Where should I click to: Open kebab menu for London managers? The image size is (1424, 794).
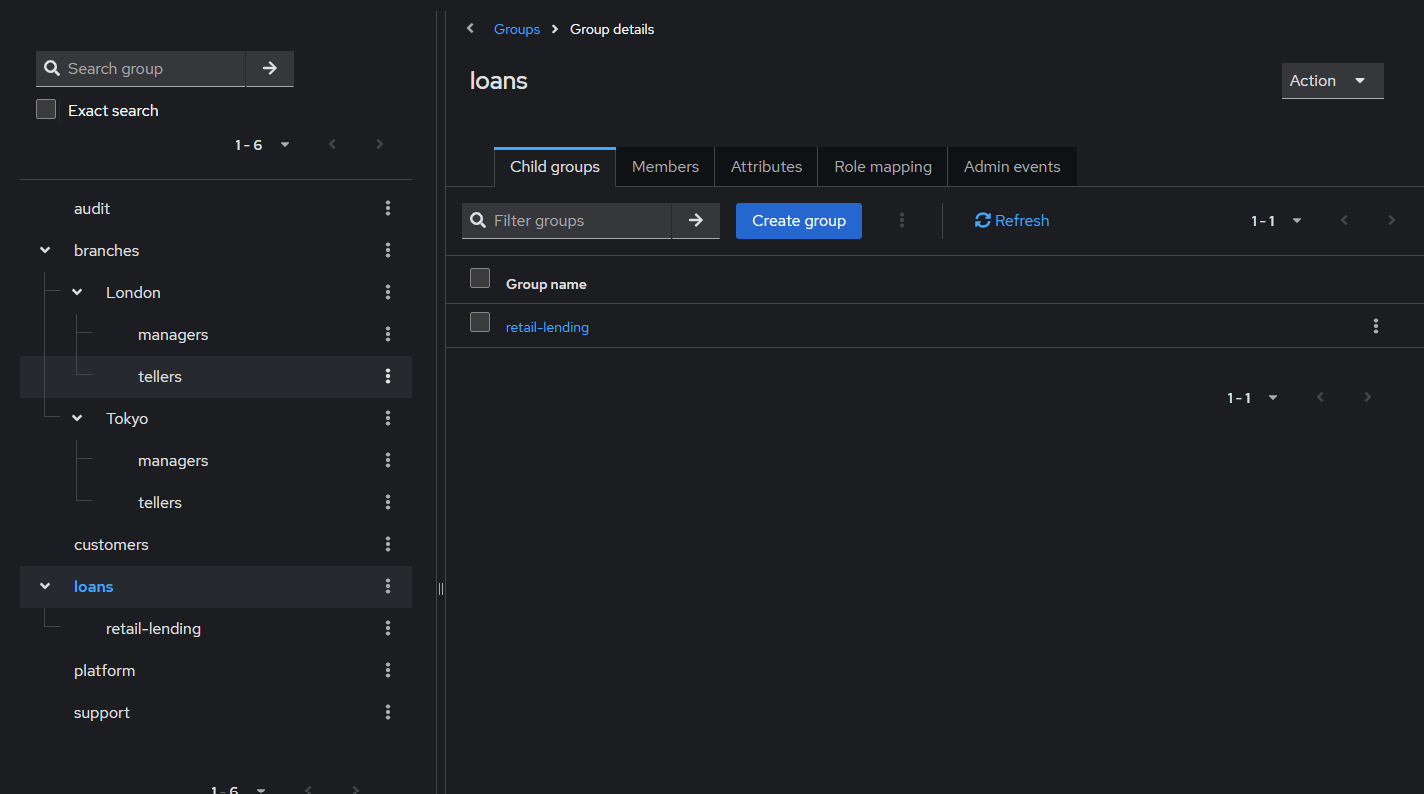pos(388,334)
